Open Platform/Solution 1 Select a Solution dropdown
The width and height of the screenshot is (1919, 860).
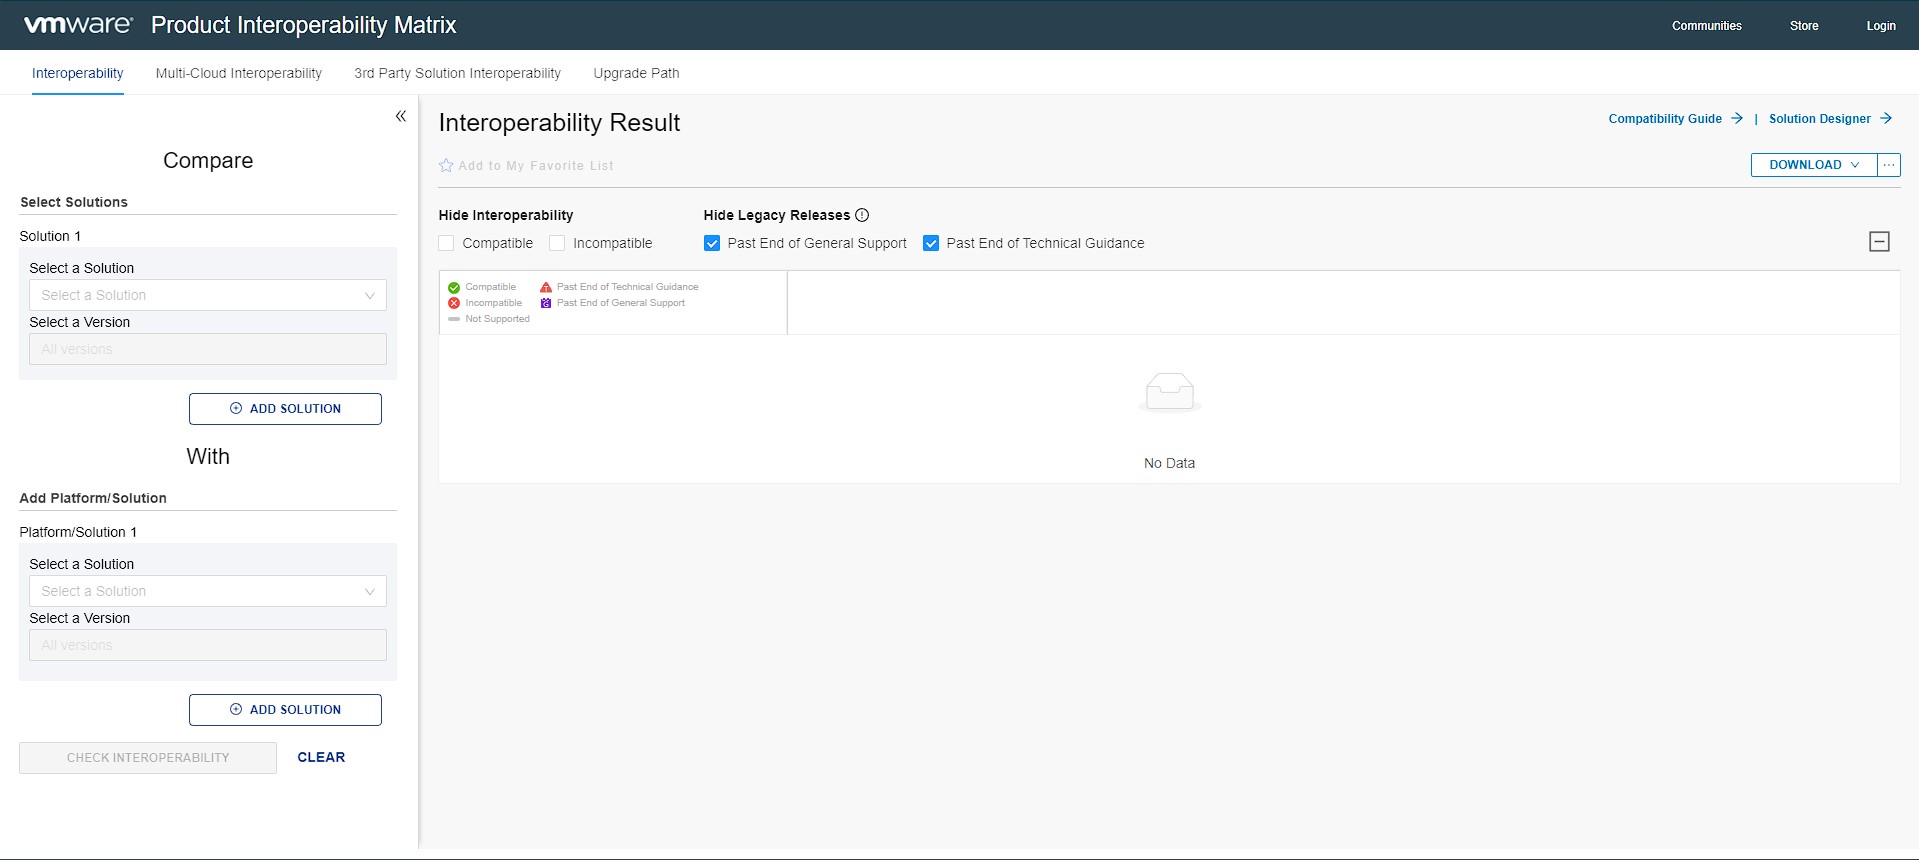(x=208, y=591)
